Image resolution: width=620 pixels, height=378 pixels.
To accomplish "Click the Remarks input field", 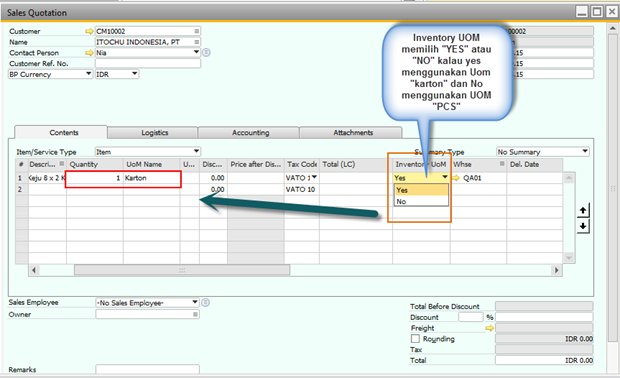I will tap(147, 369).
